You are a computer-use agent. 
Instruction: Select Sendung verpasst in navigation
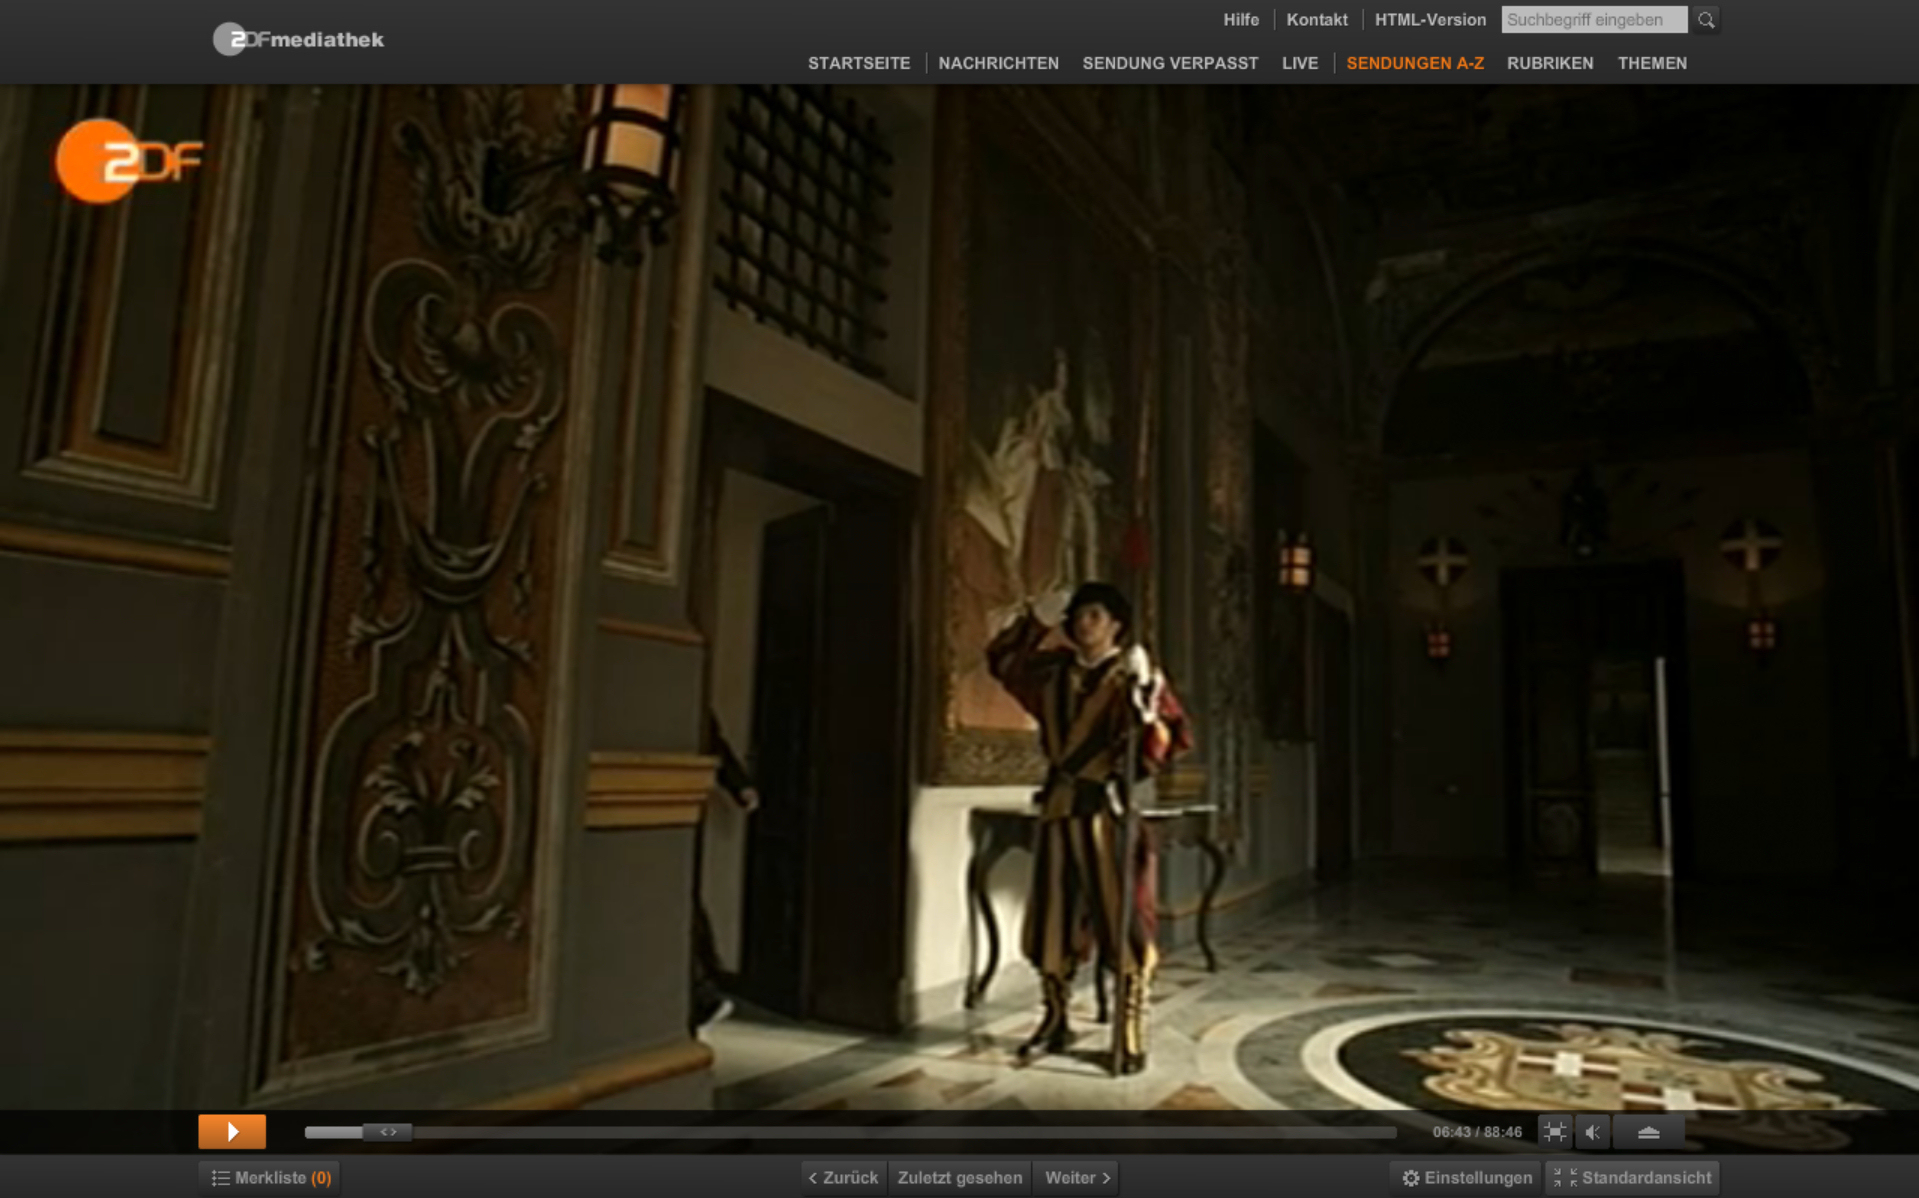1169,63
